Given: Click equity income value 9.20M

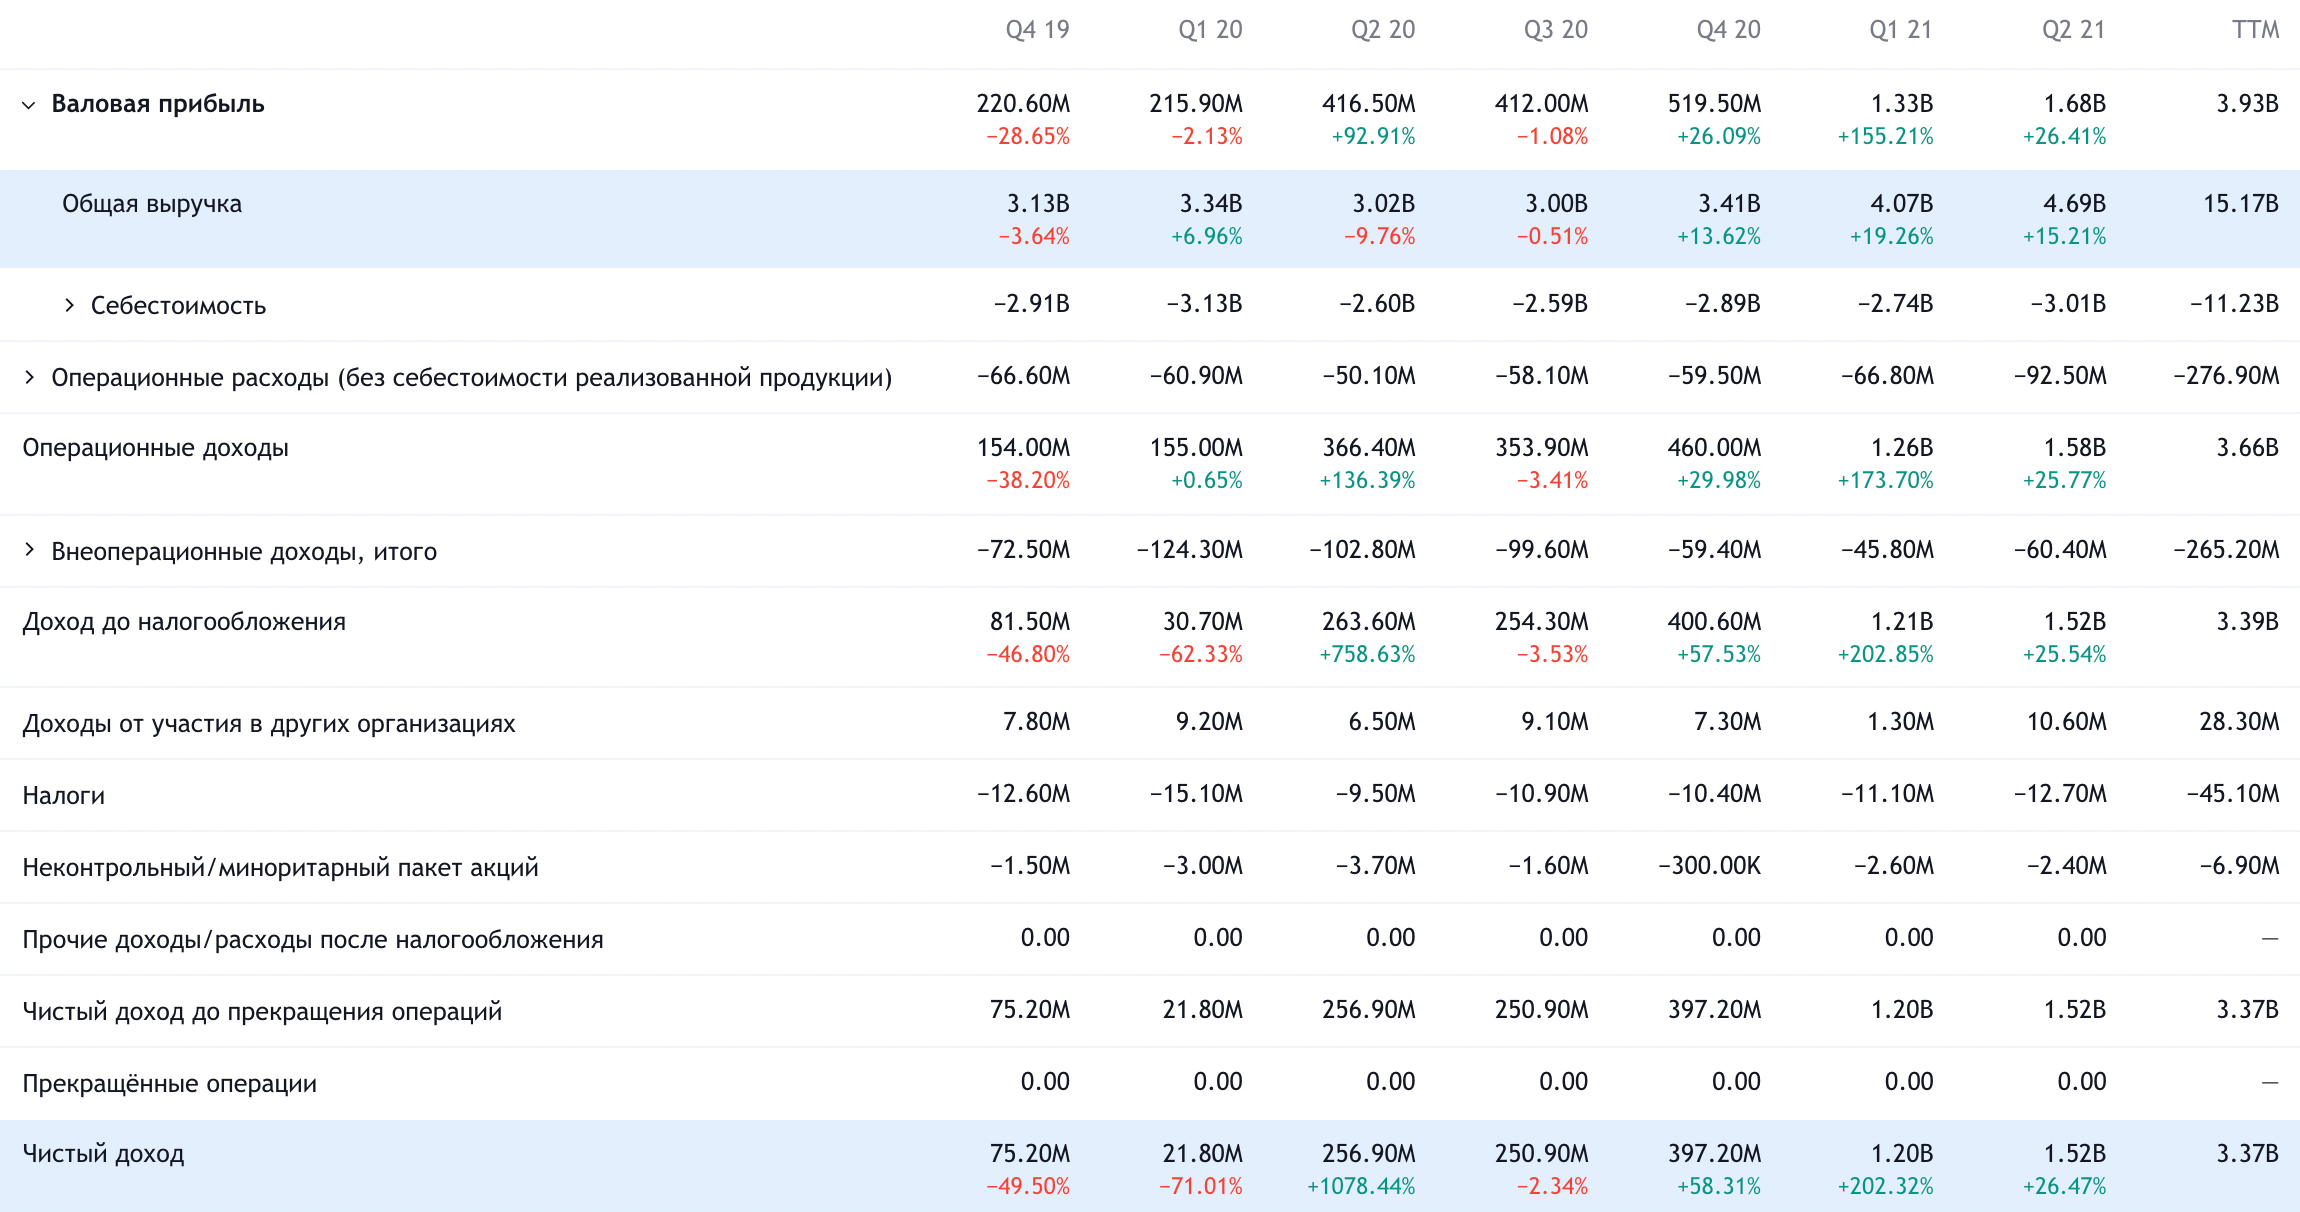Looking at the screenshot, I should point(1209,722).
